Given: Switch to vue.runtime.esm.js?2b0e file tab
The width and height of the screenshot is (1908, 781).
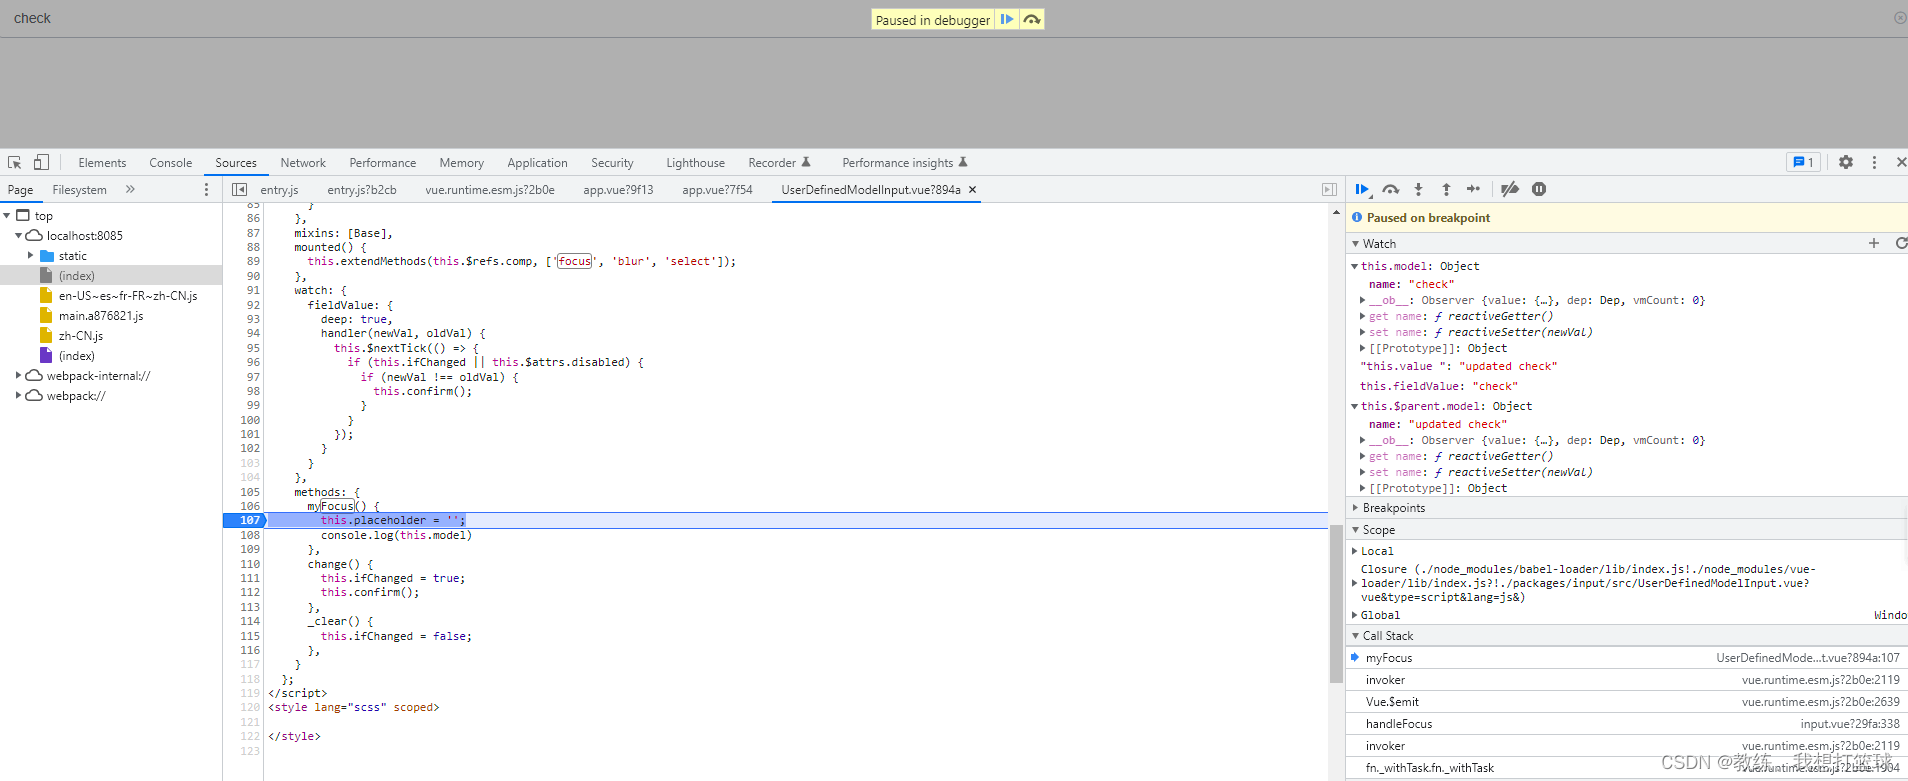Looking at the screenshot, I should click(x=489, y=190).
